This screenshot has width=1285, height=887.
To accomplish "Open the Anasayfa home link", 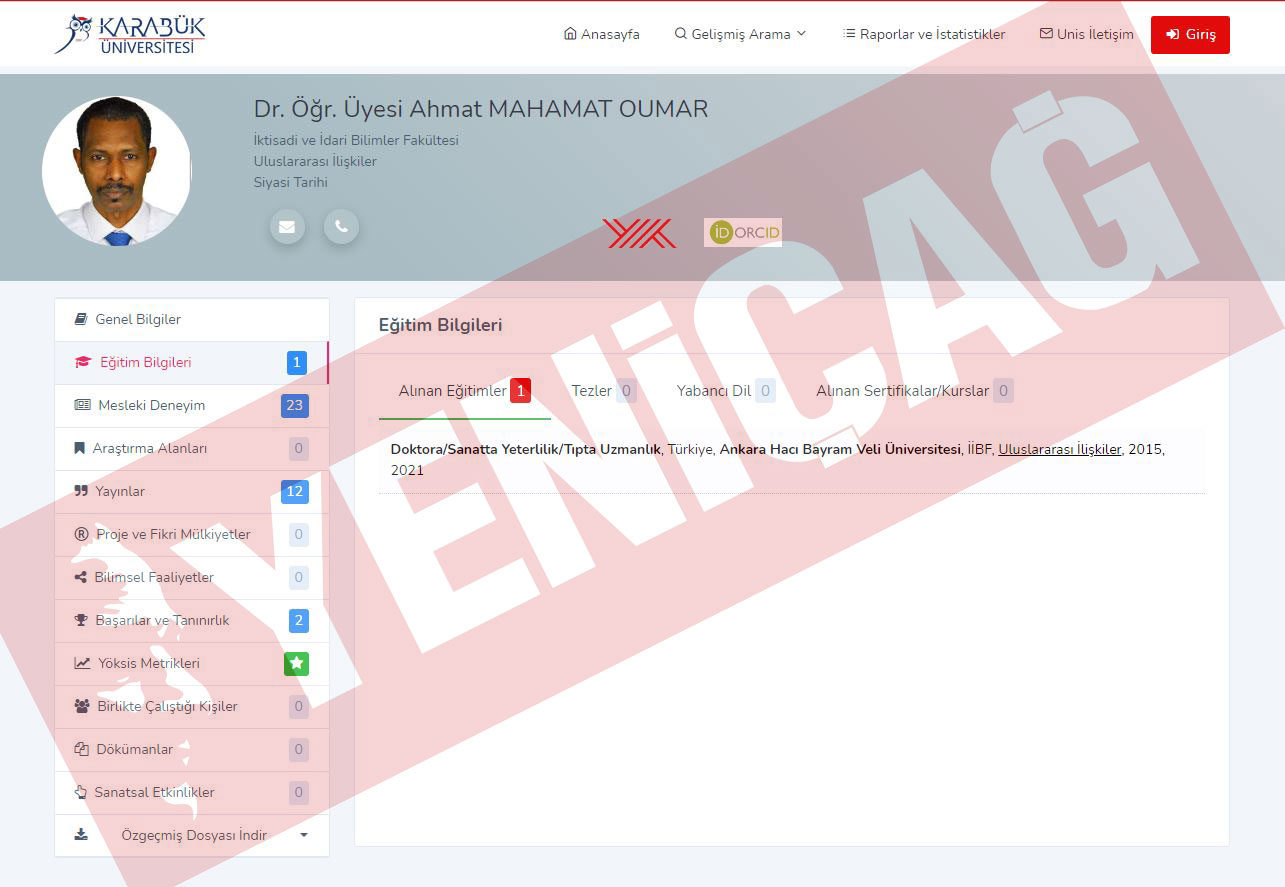I will point(602,34).
